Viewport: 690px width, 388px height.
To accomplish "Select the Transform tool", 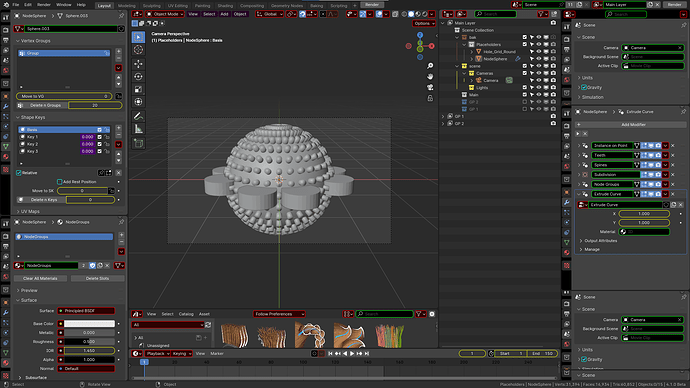I will (138, 102).
